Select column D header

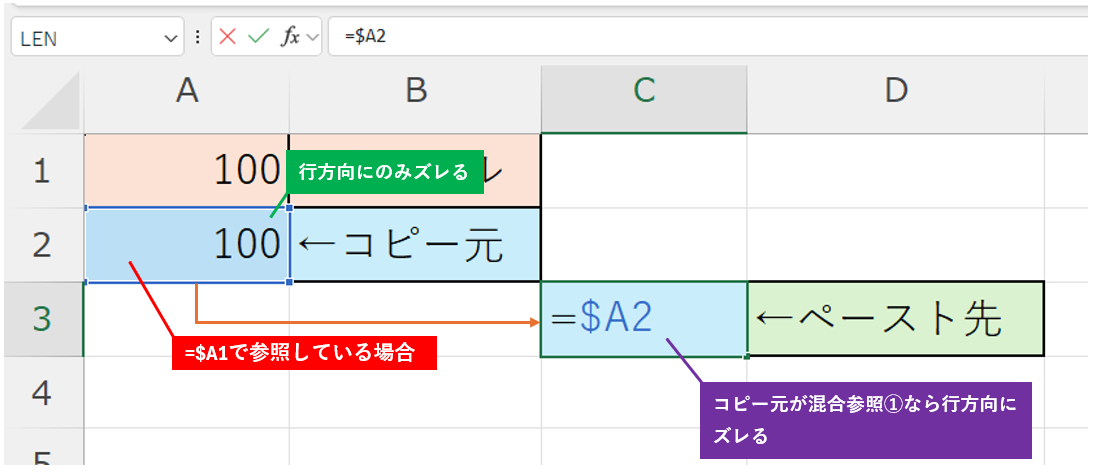coord(895,91)
